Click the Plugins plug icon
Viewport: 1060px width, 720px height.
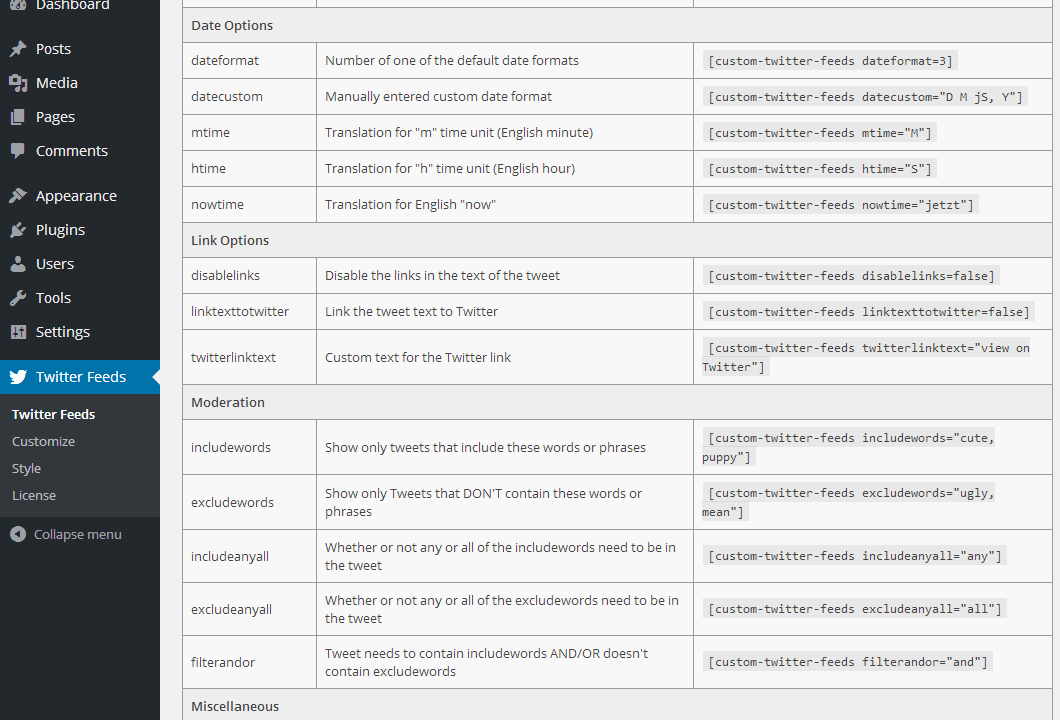coord(18,230)
